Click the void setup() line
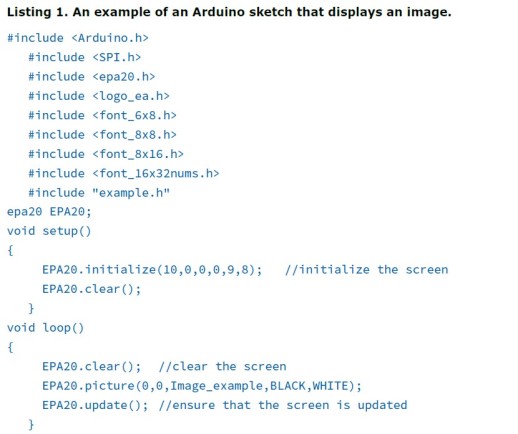This screenshot has height=434, width=518. (49, 231)
